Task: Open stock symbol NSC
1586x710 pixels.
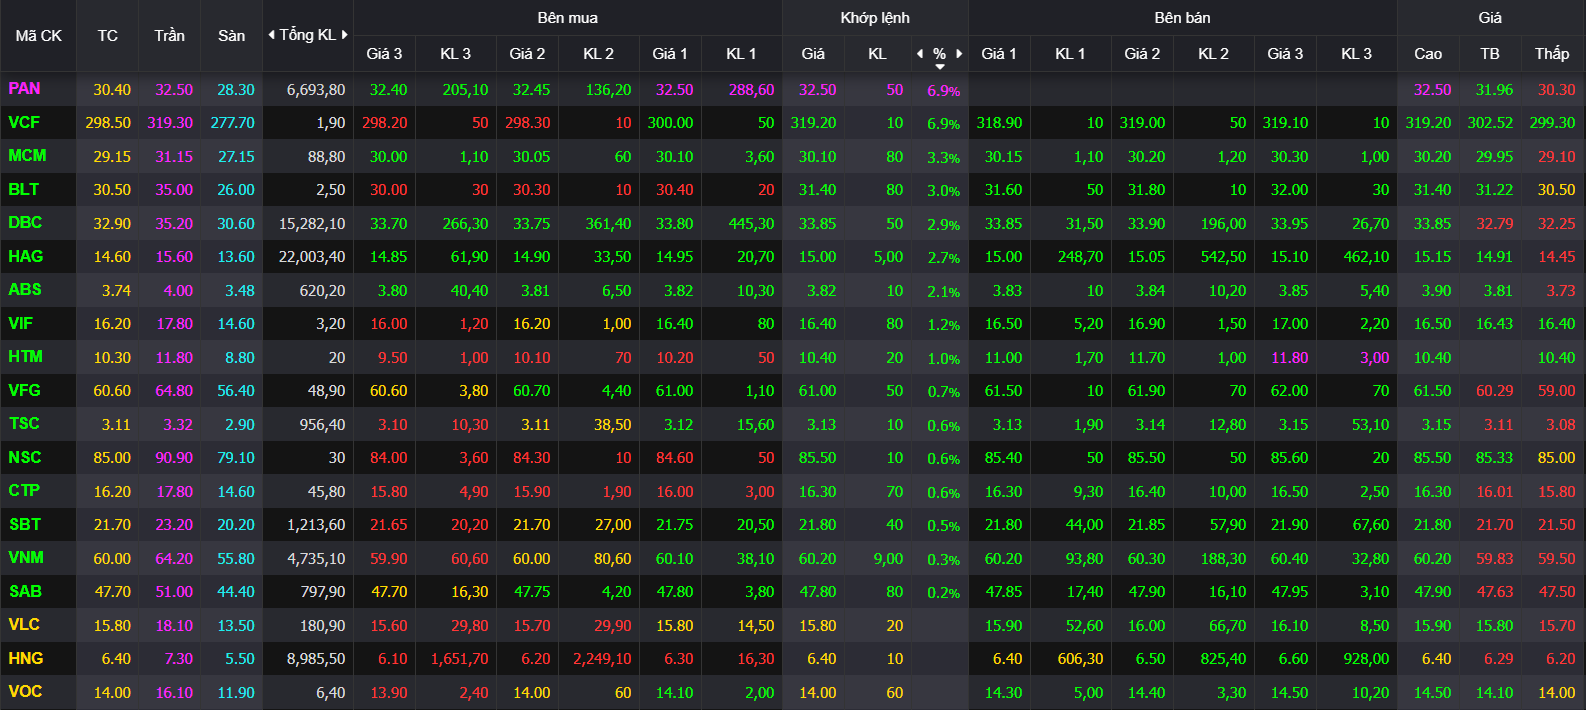Action: point(25,457)
